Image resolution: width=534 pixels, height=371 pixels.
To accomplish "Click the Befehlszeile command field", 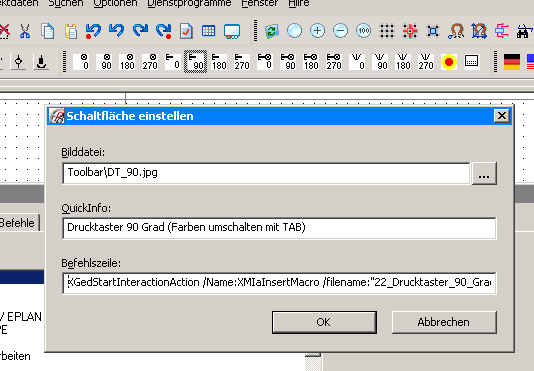I will point(279,283).
